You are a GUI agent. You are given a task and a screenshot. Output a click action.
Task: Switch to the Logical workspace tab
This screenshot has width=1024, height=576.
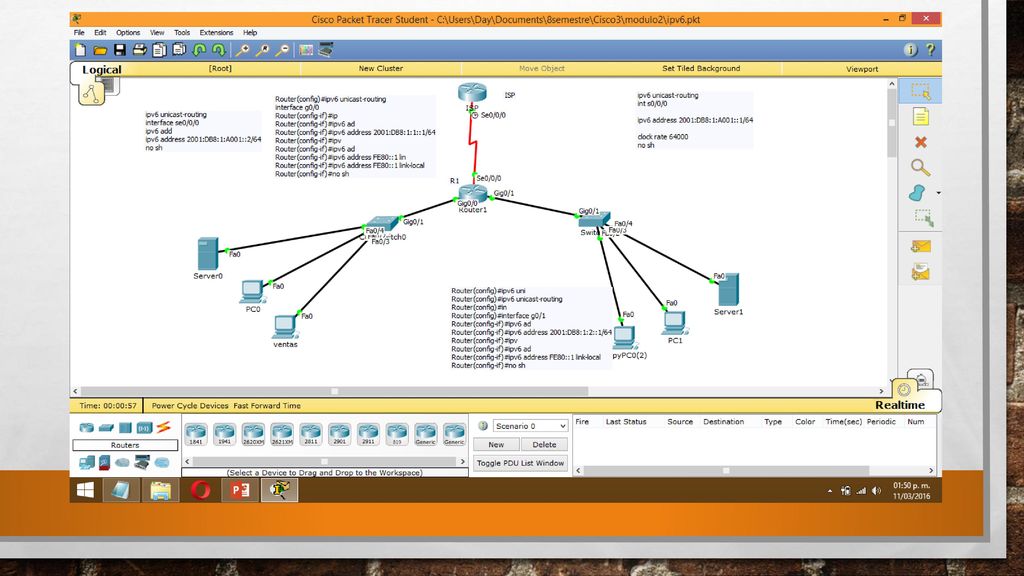(102, 70)
